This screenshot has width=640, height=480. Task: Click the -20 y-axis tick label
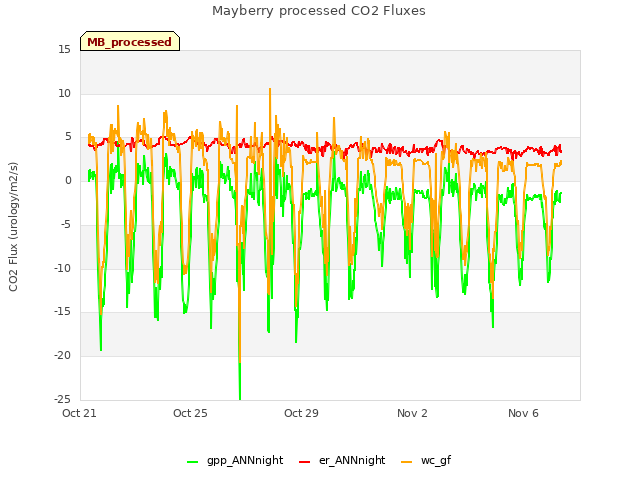point(62,356)
